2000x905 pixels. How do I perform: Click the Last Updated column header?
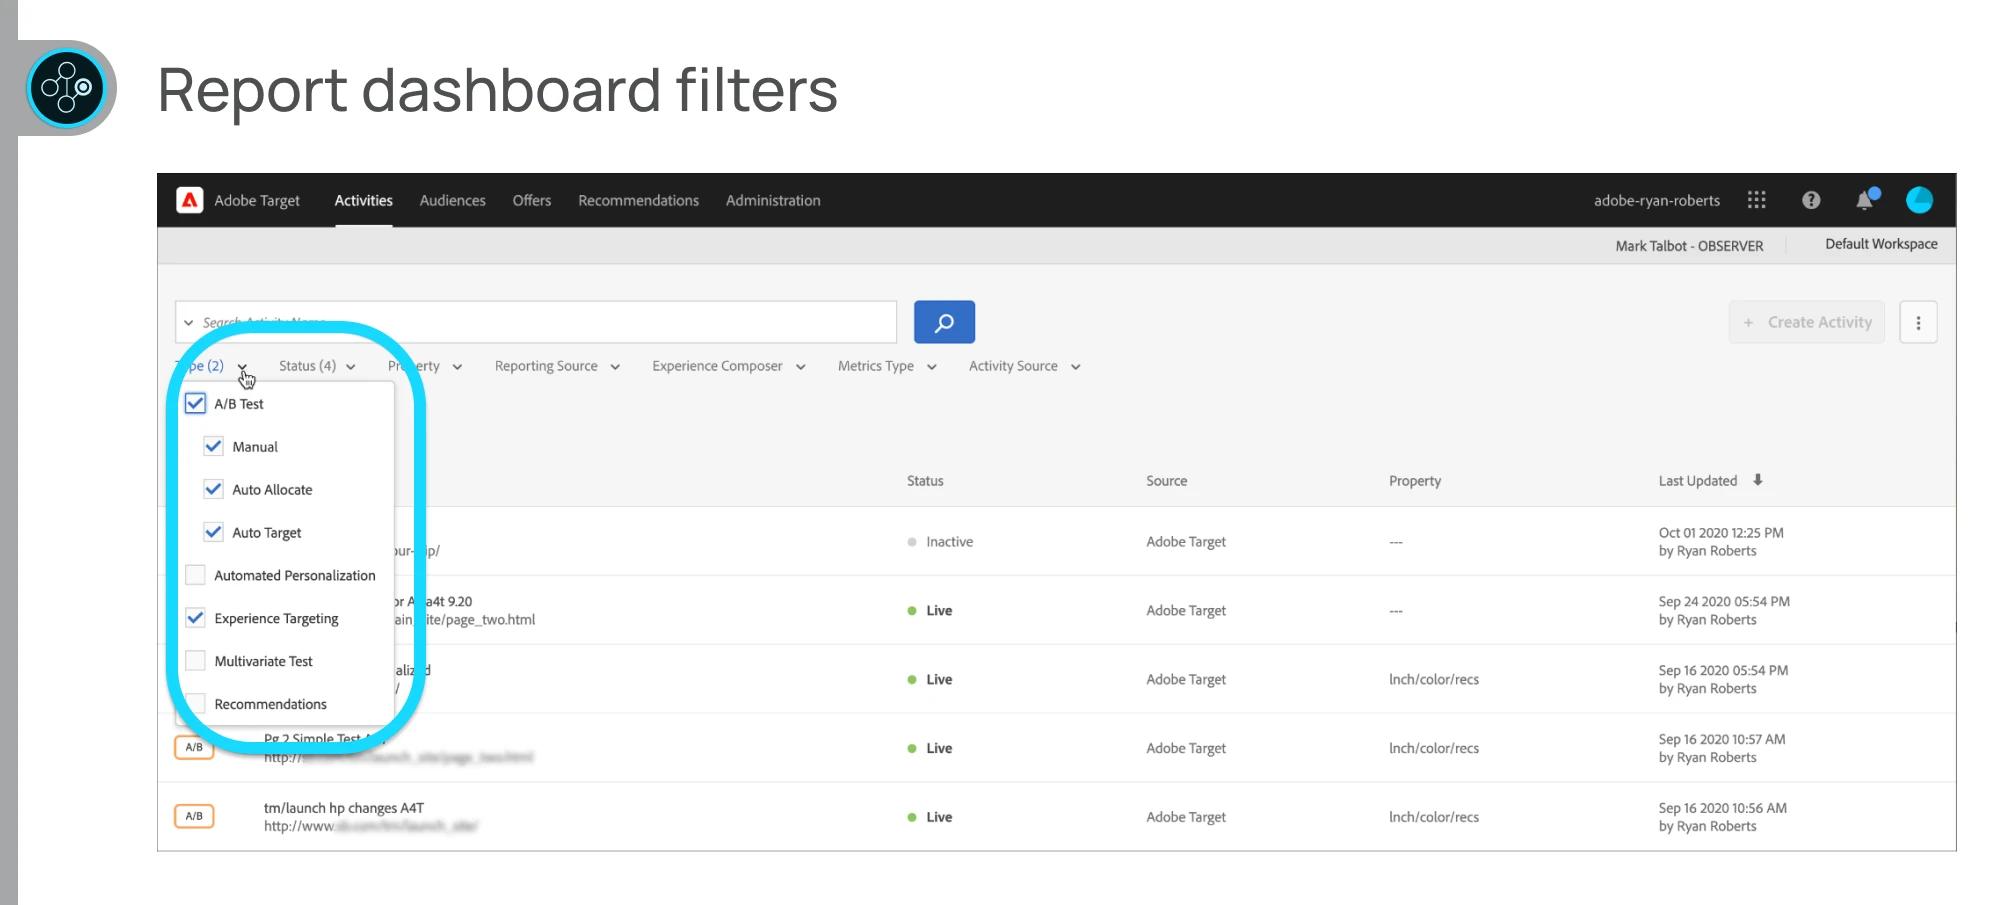tap(1698, 480)
